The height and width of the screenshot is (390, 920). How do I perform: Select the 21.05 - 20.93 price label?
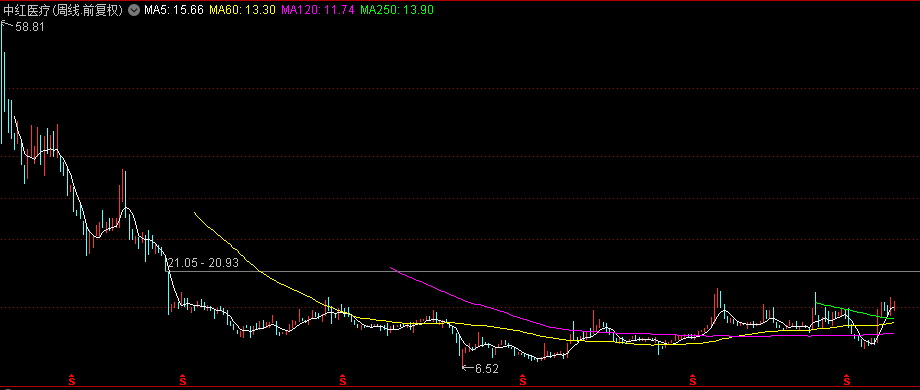(203, 263)
